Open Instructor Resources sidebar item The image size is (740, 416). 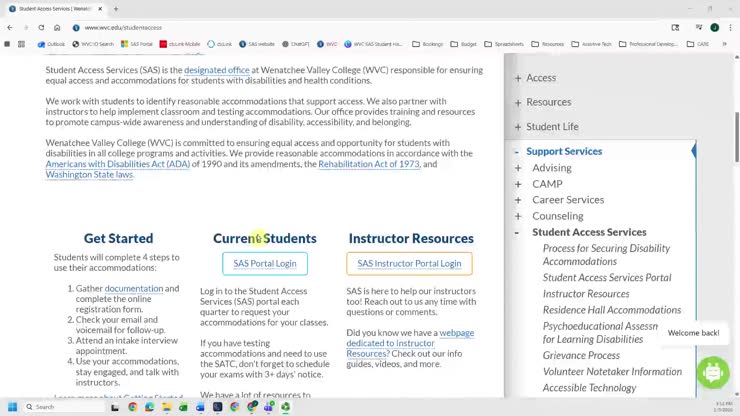(586, 294)
